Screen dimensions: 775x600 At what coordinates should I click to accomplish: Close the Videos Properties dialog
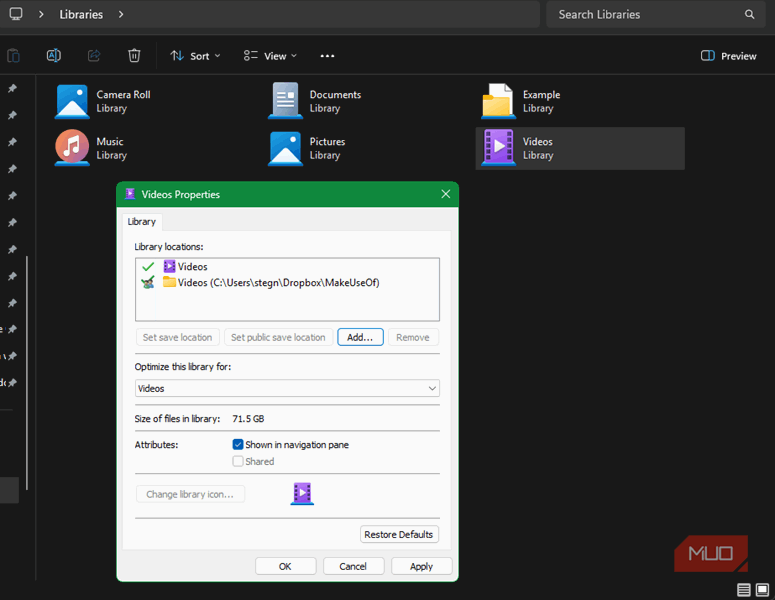(445, 194)
